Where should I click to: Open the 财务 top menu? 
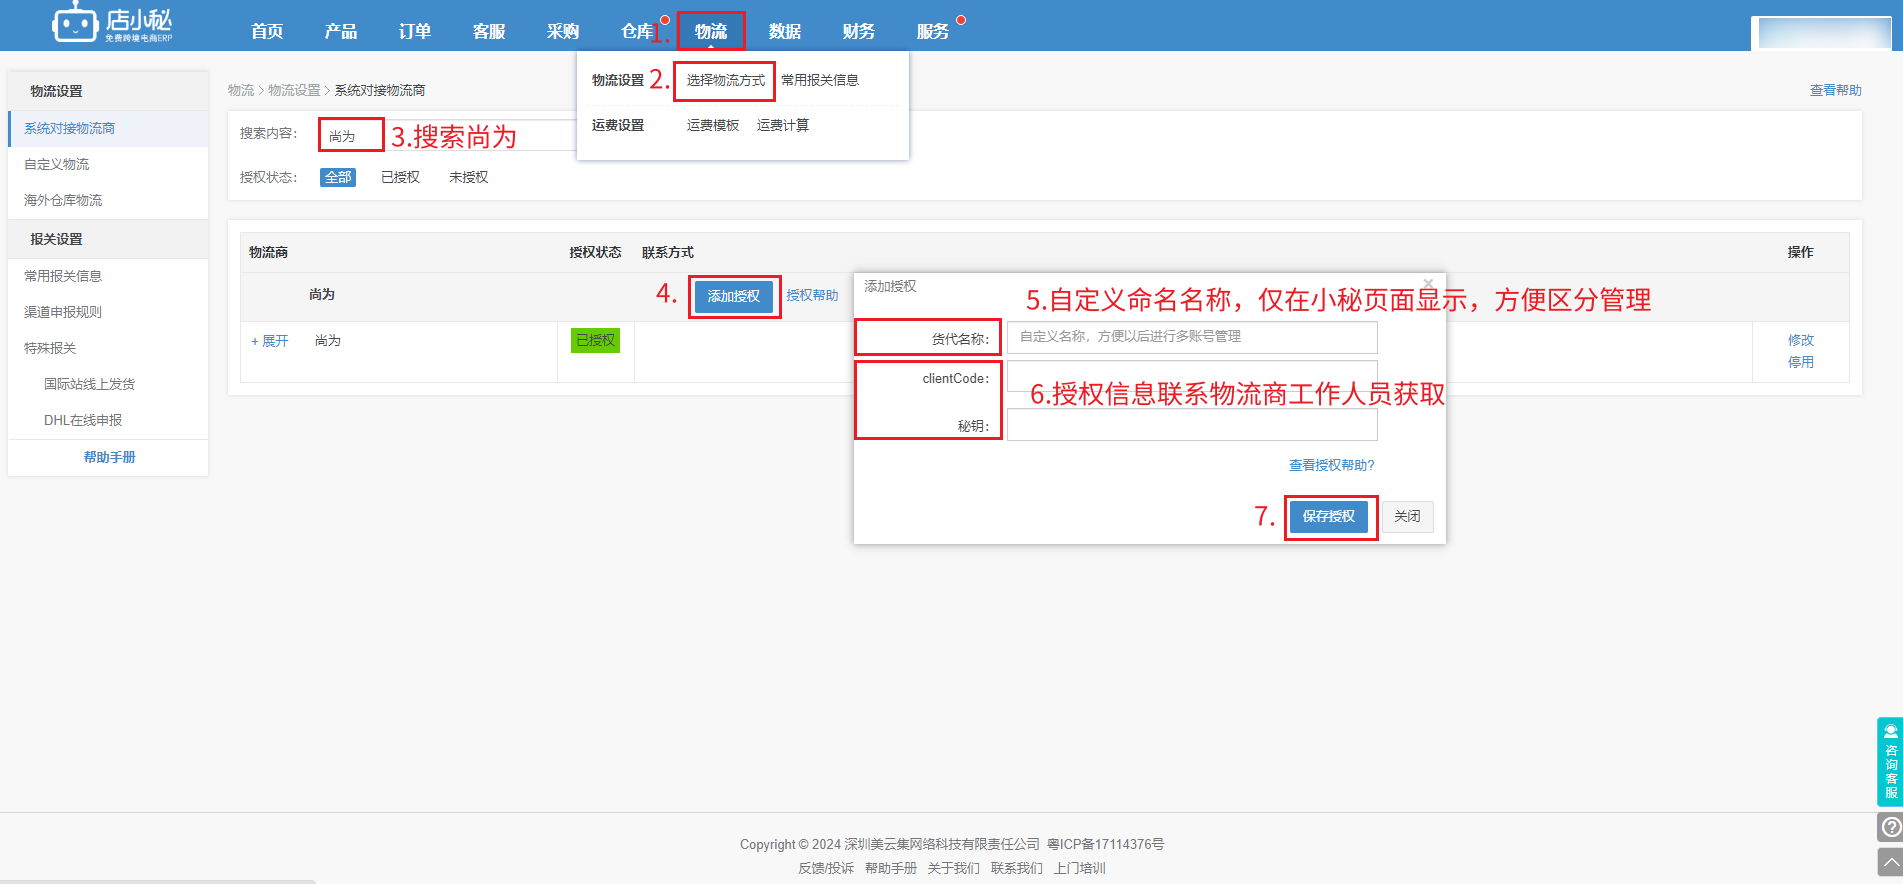click(859, 31)
